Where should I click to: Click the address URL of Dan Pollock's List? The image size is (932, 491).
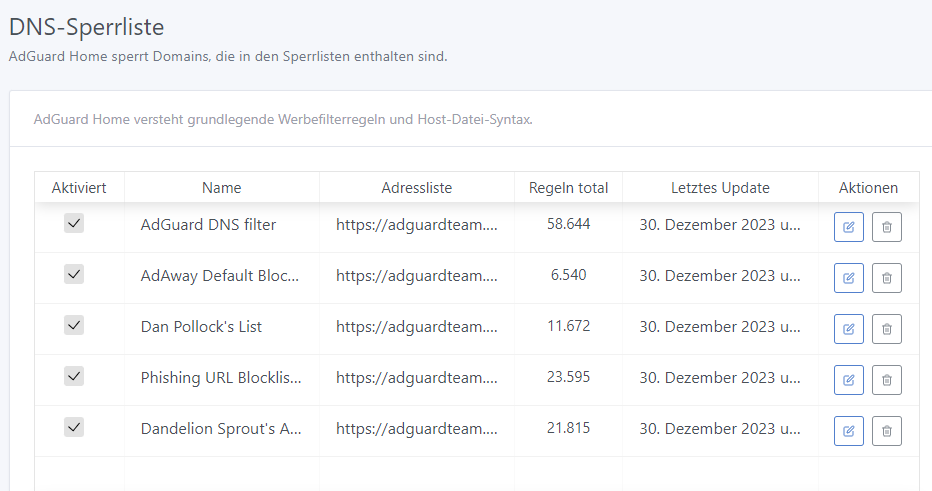coord(417,326)
